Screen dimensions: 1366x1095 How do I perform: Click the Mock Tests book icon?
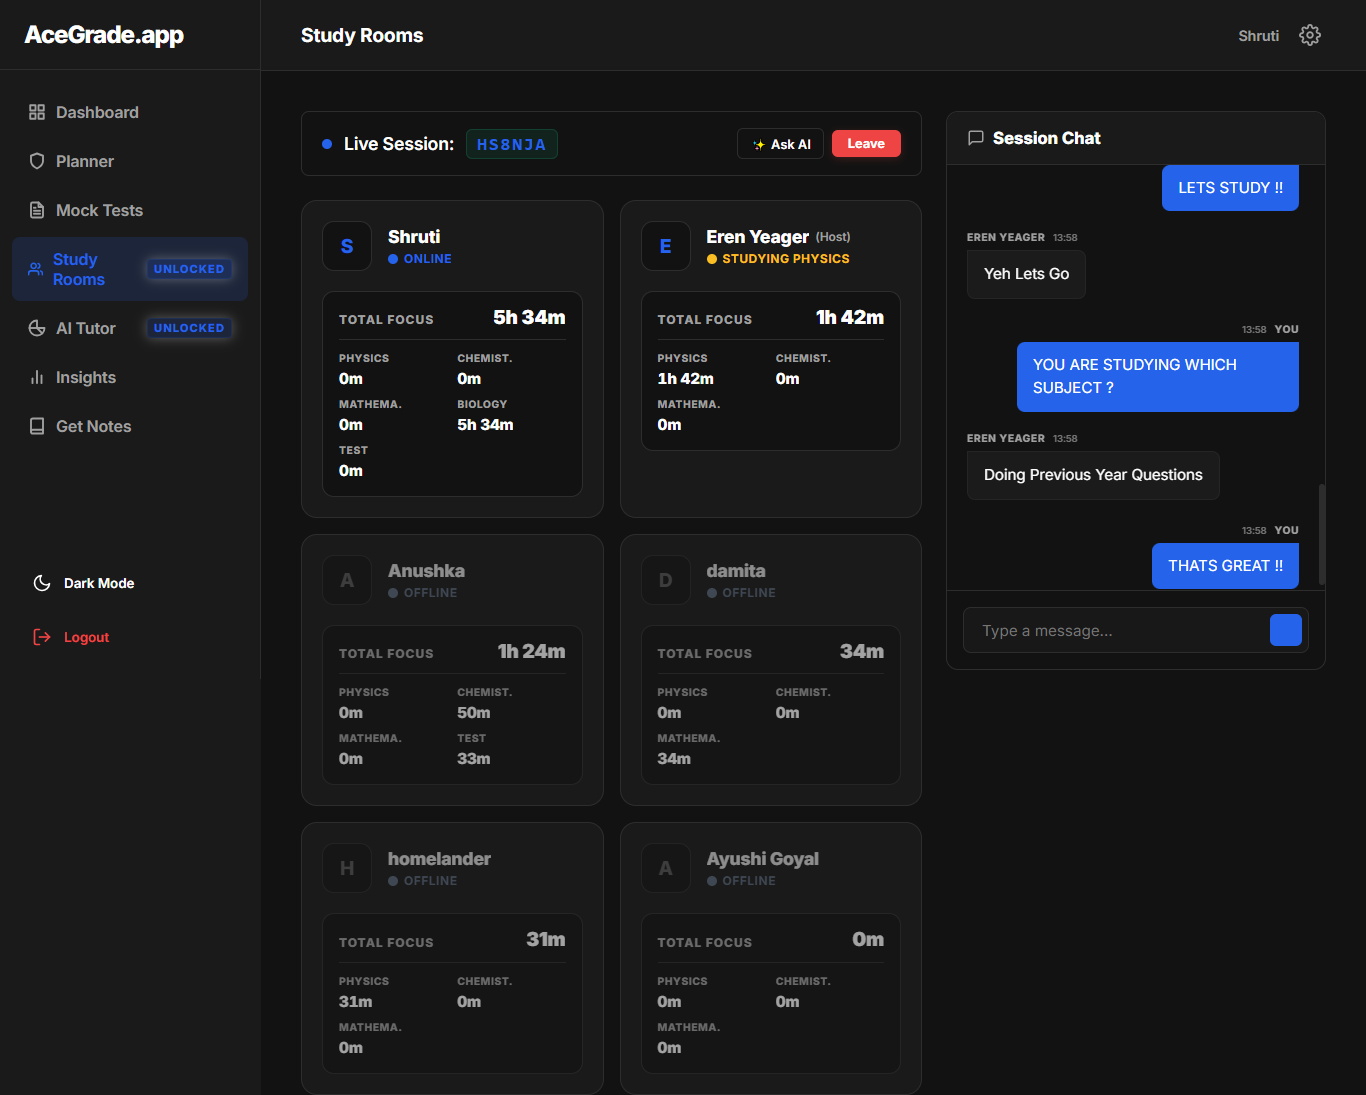click(37, 210)
